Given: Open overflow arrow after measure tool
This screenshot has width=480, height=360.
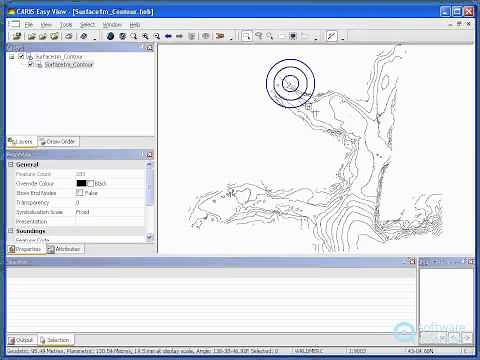Looking at the screenshot, I should pyautogui.click(x=343, y=37).
